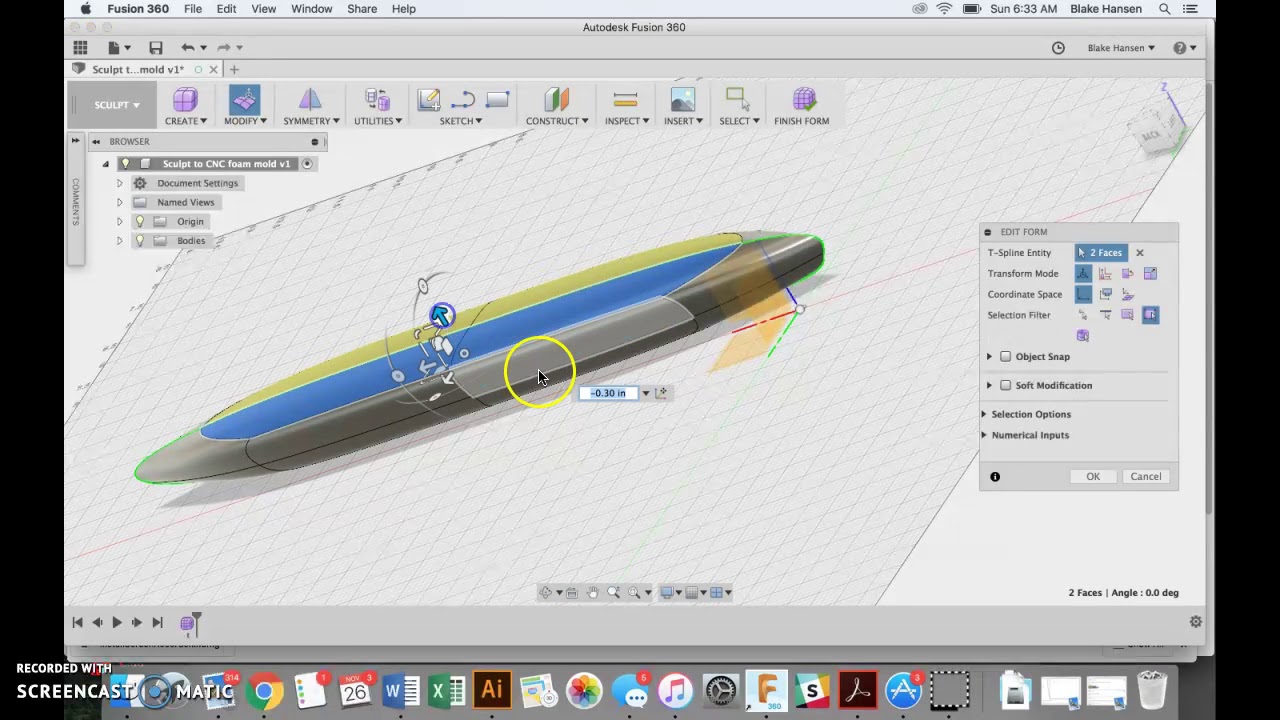Select the Edit Form modify icon

point(244,99)
